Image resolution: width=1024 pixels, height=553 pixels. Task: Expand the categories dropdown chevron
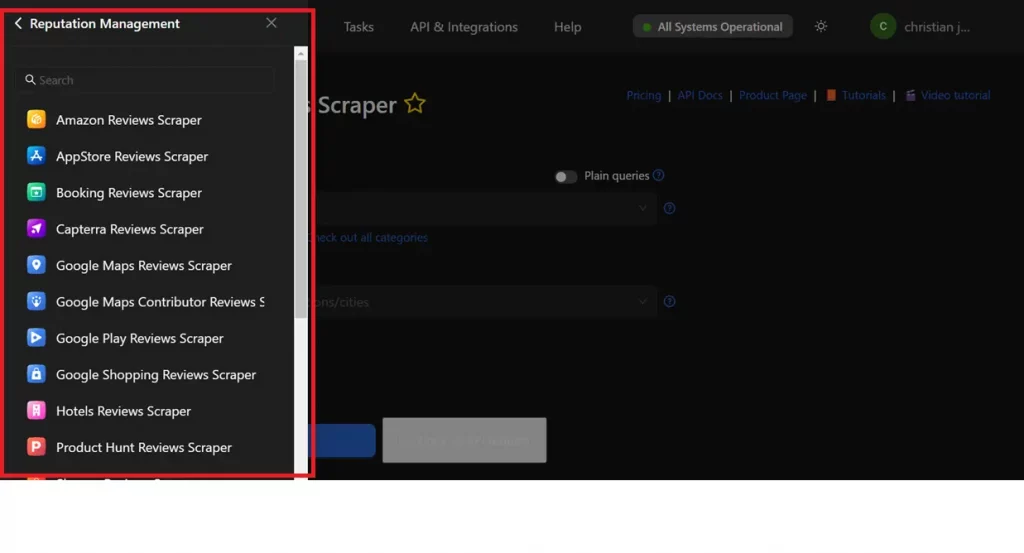click(643, 209)
